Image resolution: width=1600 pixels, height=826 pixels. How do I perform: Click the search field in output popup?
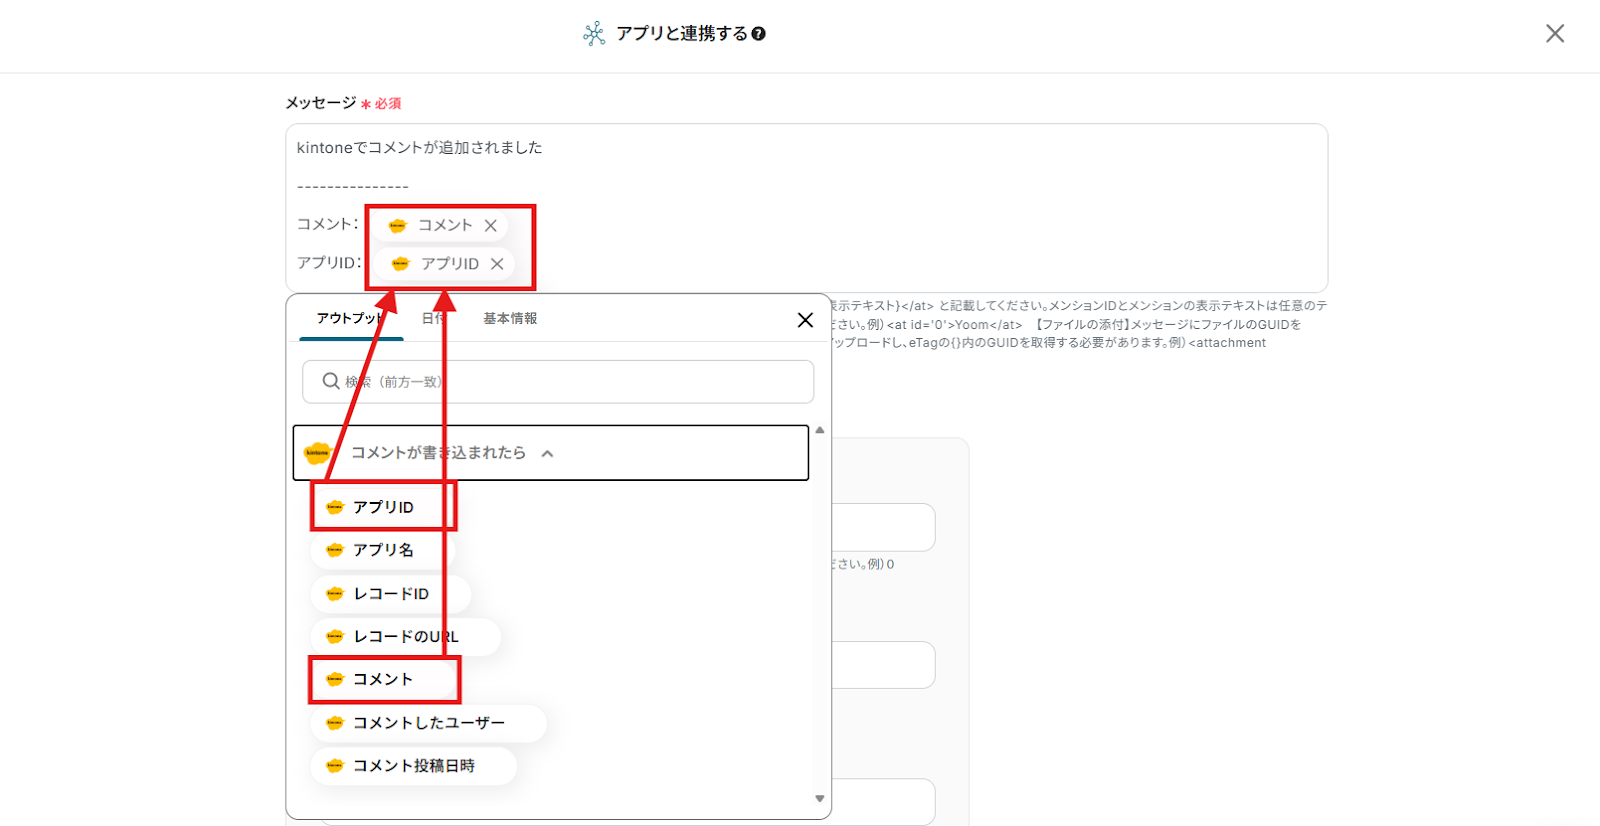point(558,382)
